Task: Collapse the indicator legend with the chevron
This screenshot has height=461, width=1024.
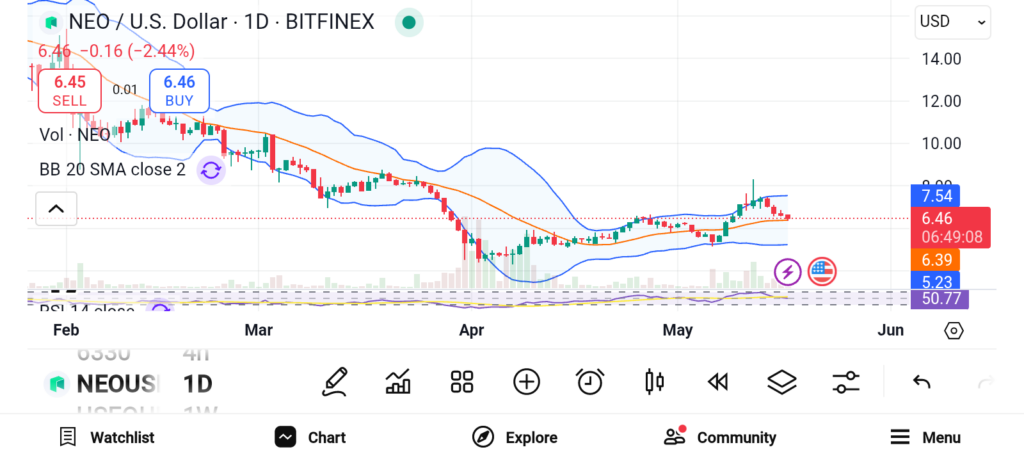Action: 56,209
